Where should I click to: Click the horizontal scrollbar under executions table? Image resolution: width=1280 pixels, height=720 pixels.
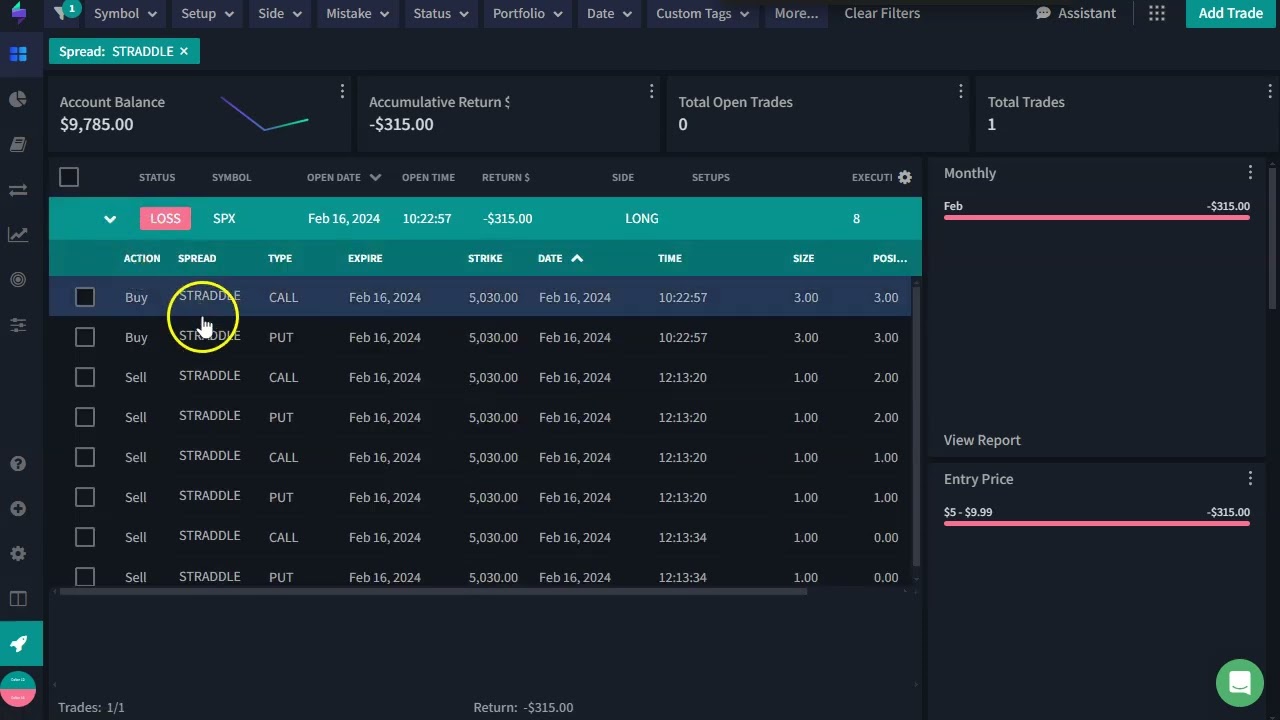pyautogui.click(x=432, y=591)
